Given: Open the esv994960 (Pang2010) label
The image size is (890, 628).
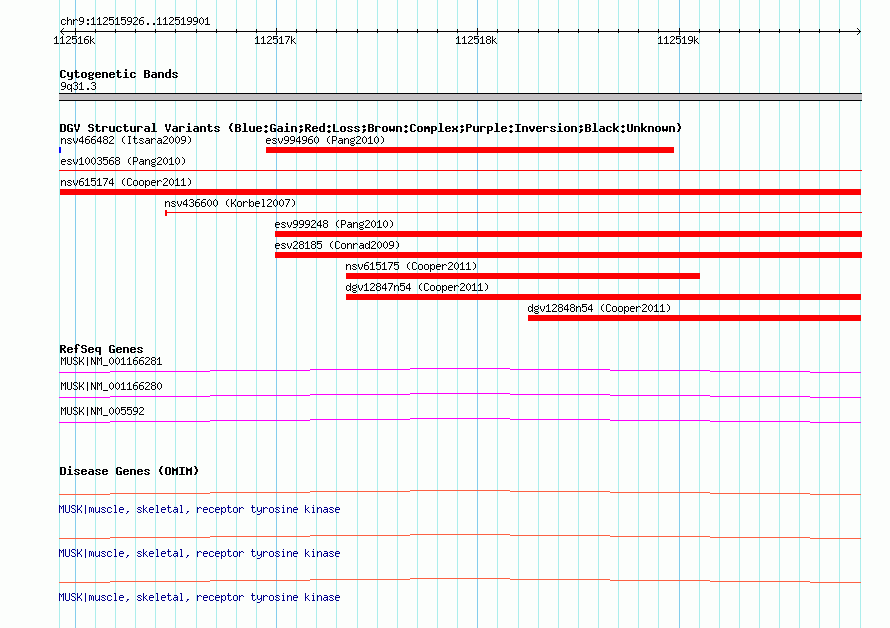Looking at the screenshot, I should click(x=325, y=140).
